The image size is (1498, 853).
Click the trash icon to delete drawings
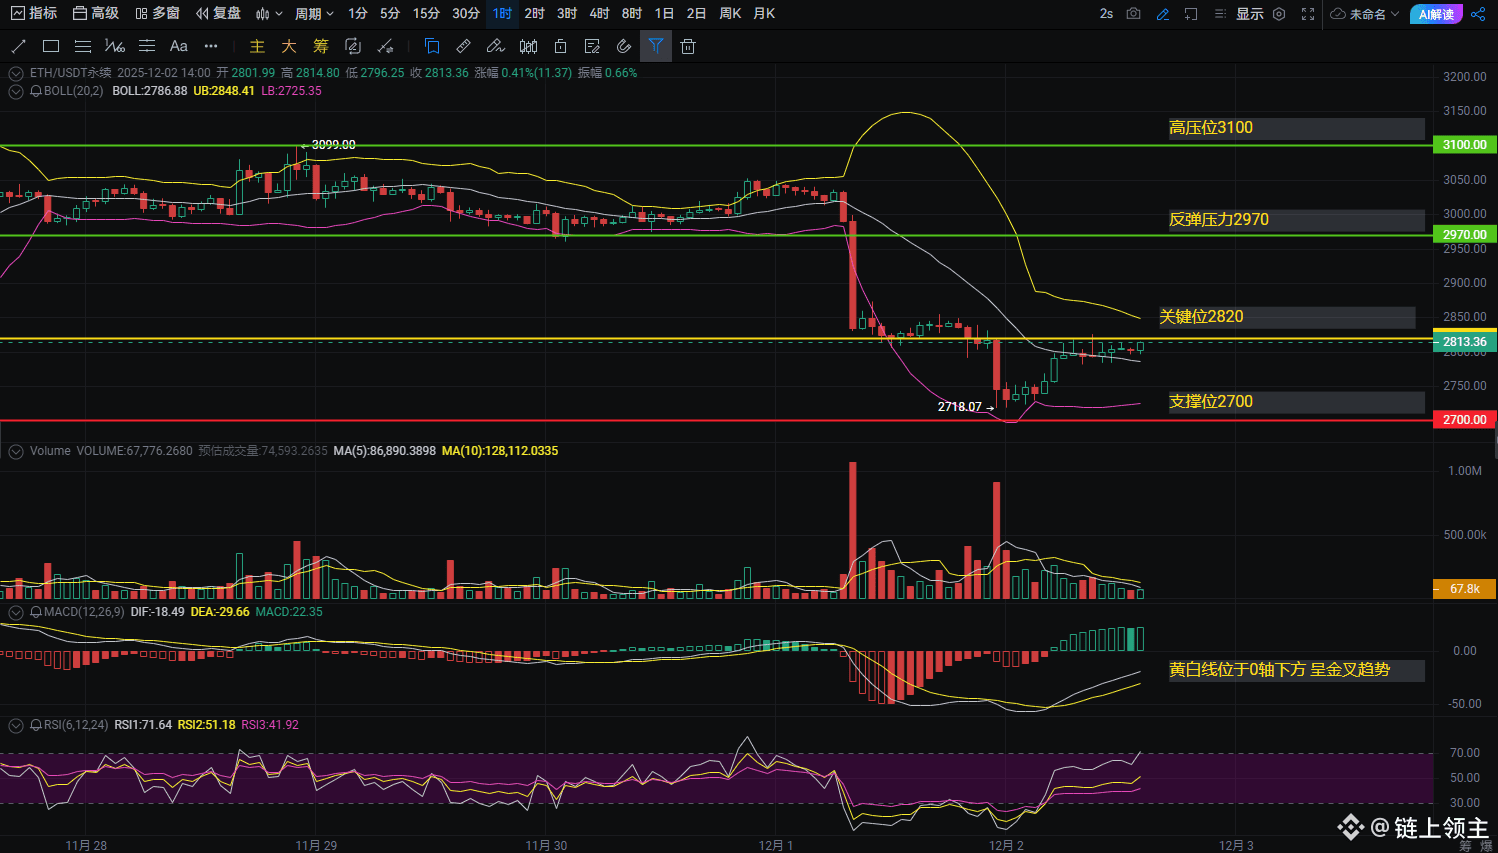[x=688, y=46]
